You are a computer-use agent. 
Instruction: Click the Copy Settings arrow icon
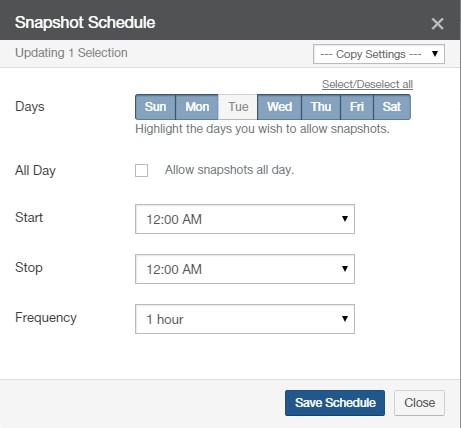tap(435, 54)
